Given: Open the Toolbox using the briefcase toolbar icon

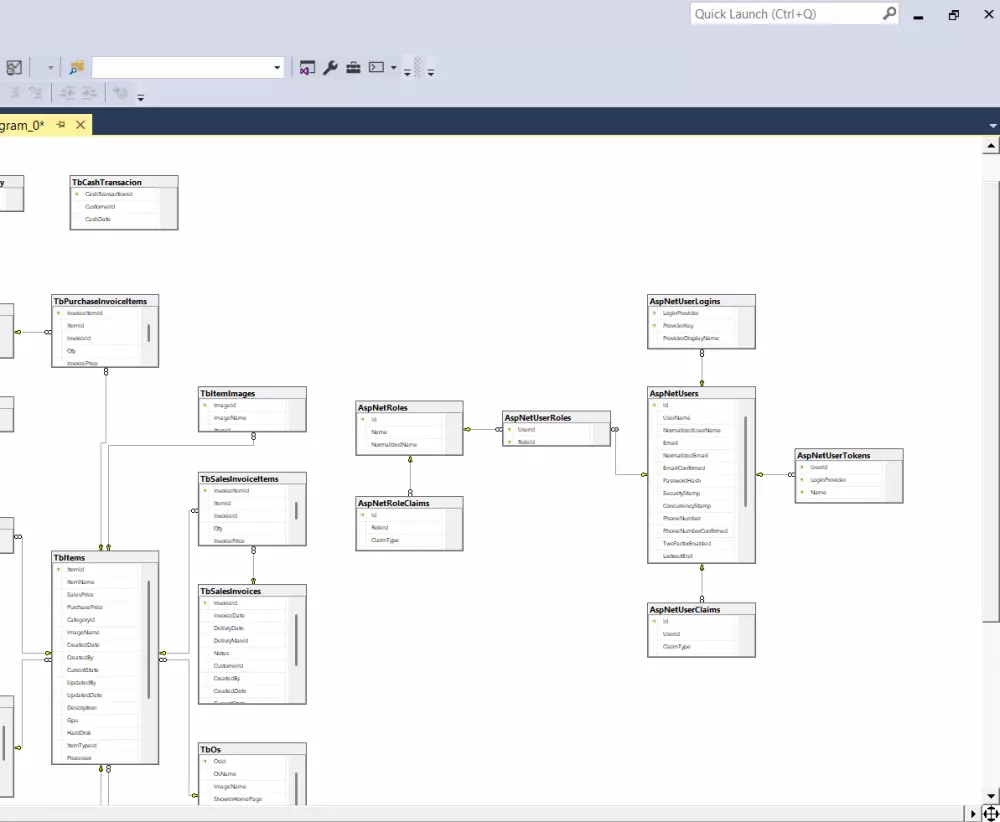Looking at the screenshot, I should tap(353, 67).
